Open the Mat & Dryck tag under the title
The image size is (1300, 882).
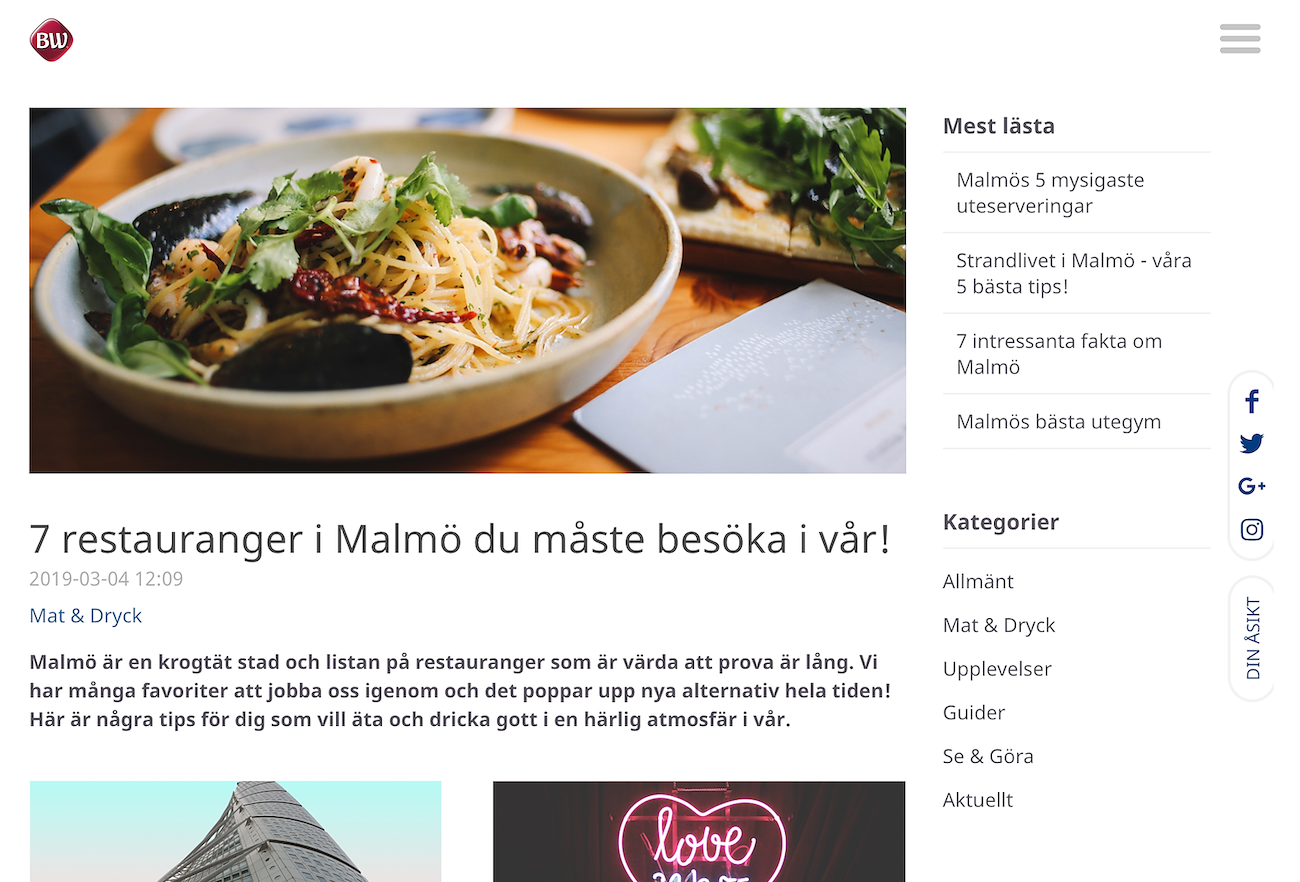pos(86,616)
